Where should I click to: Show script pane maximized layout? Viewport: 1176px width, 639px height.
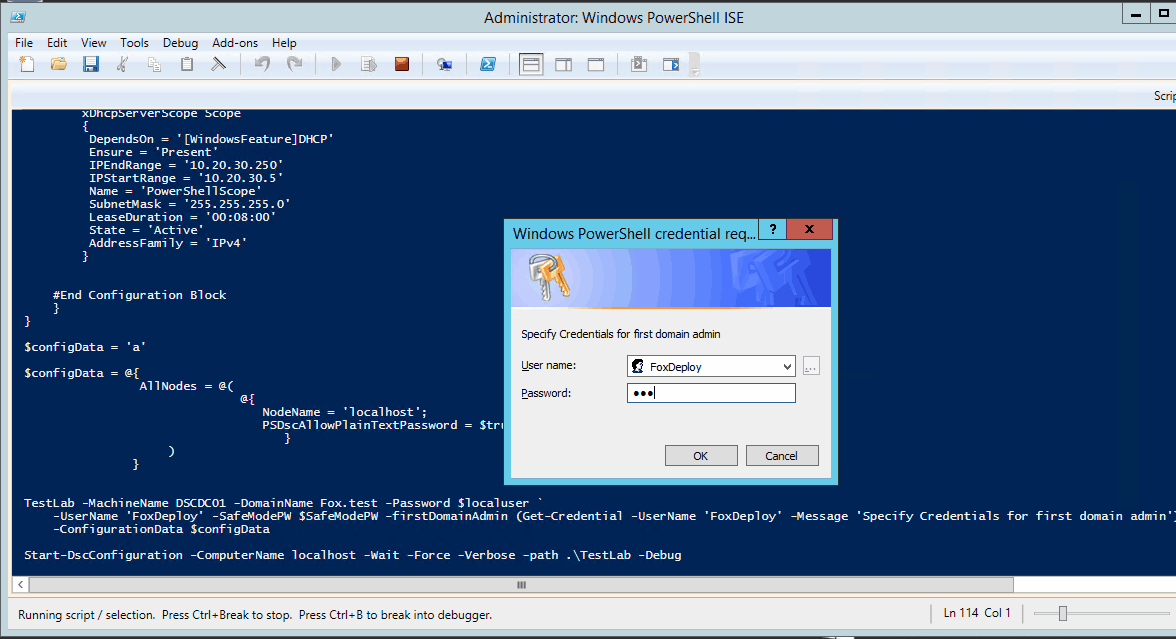coord(596,64)
